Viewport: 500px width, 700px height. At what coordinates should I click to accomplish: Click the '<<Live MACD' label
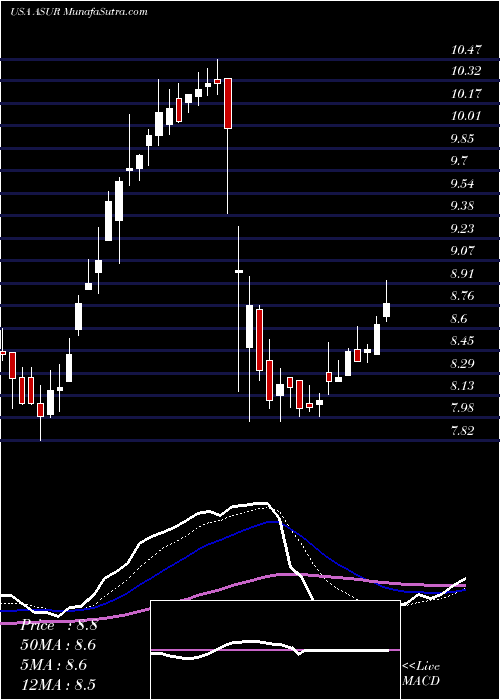click(x=421, y=674)
